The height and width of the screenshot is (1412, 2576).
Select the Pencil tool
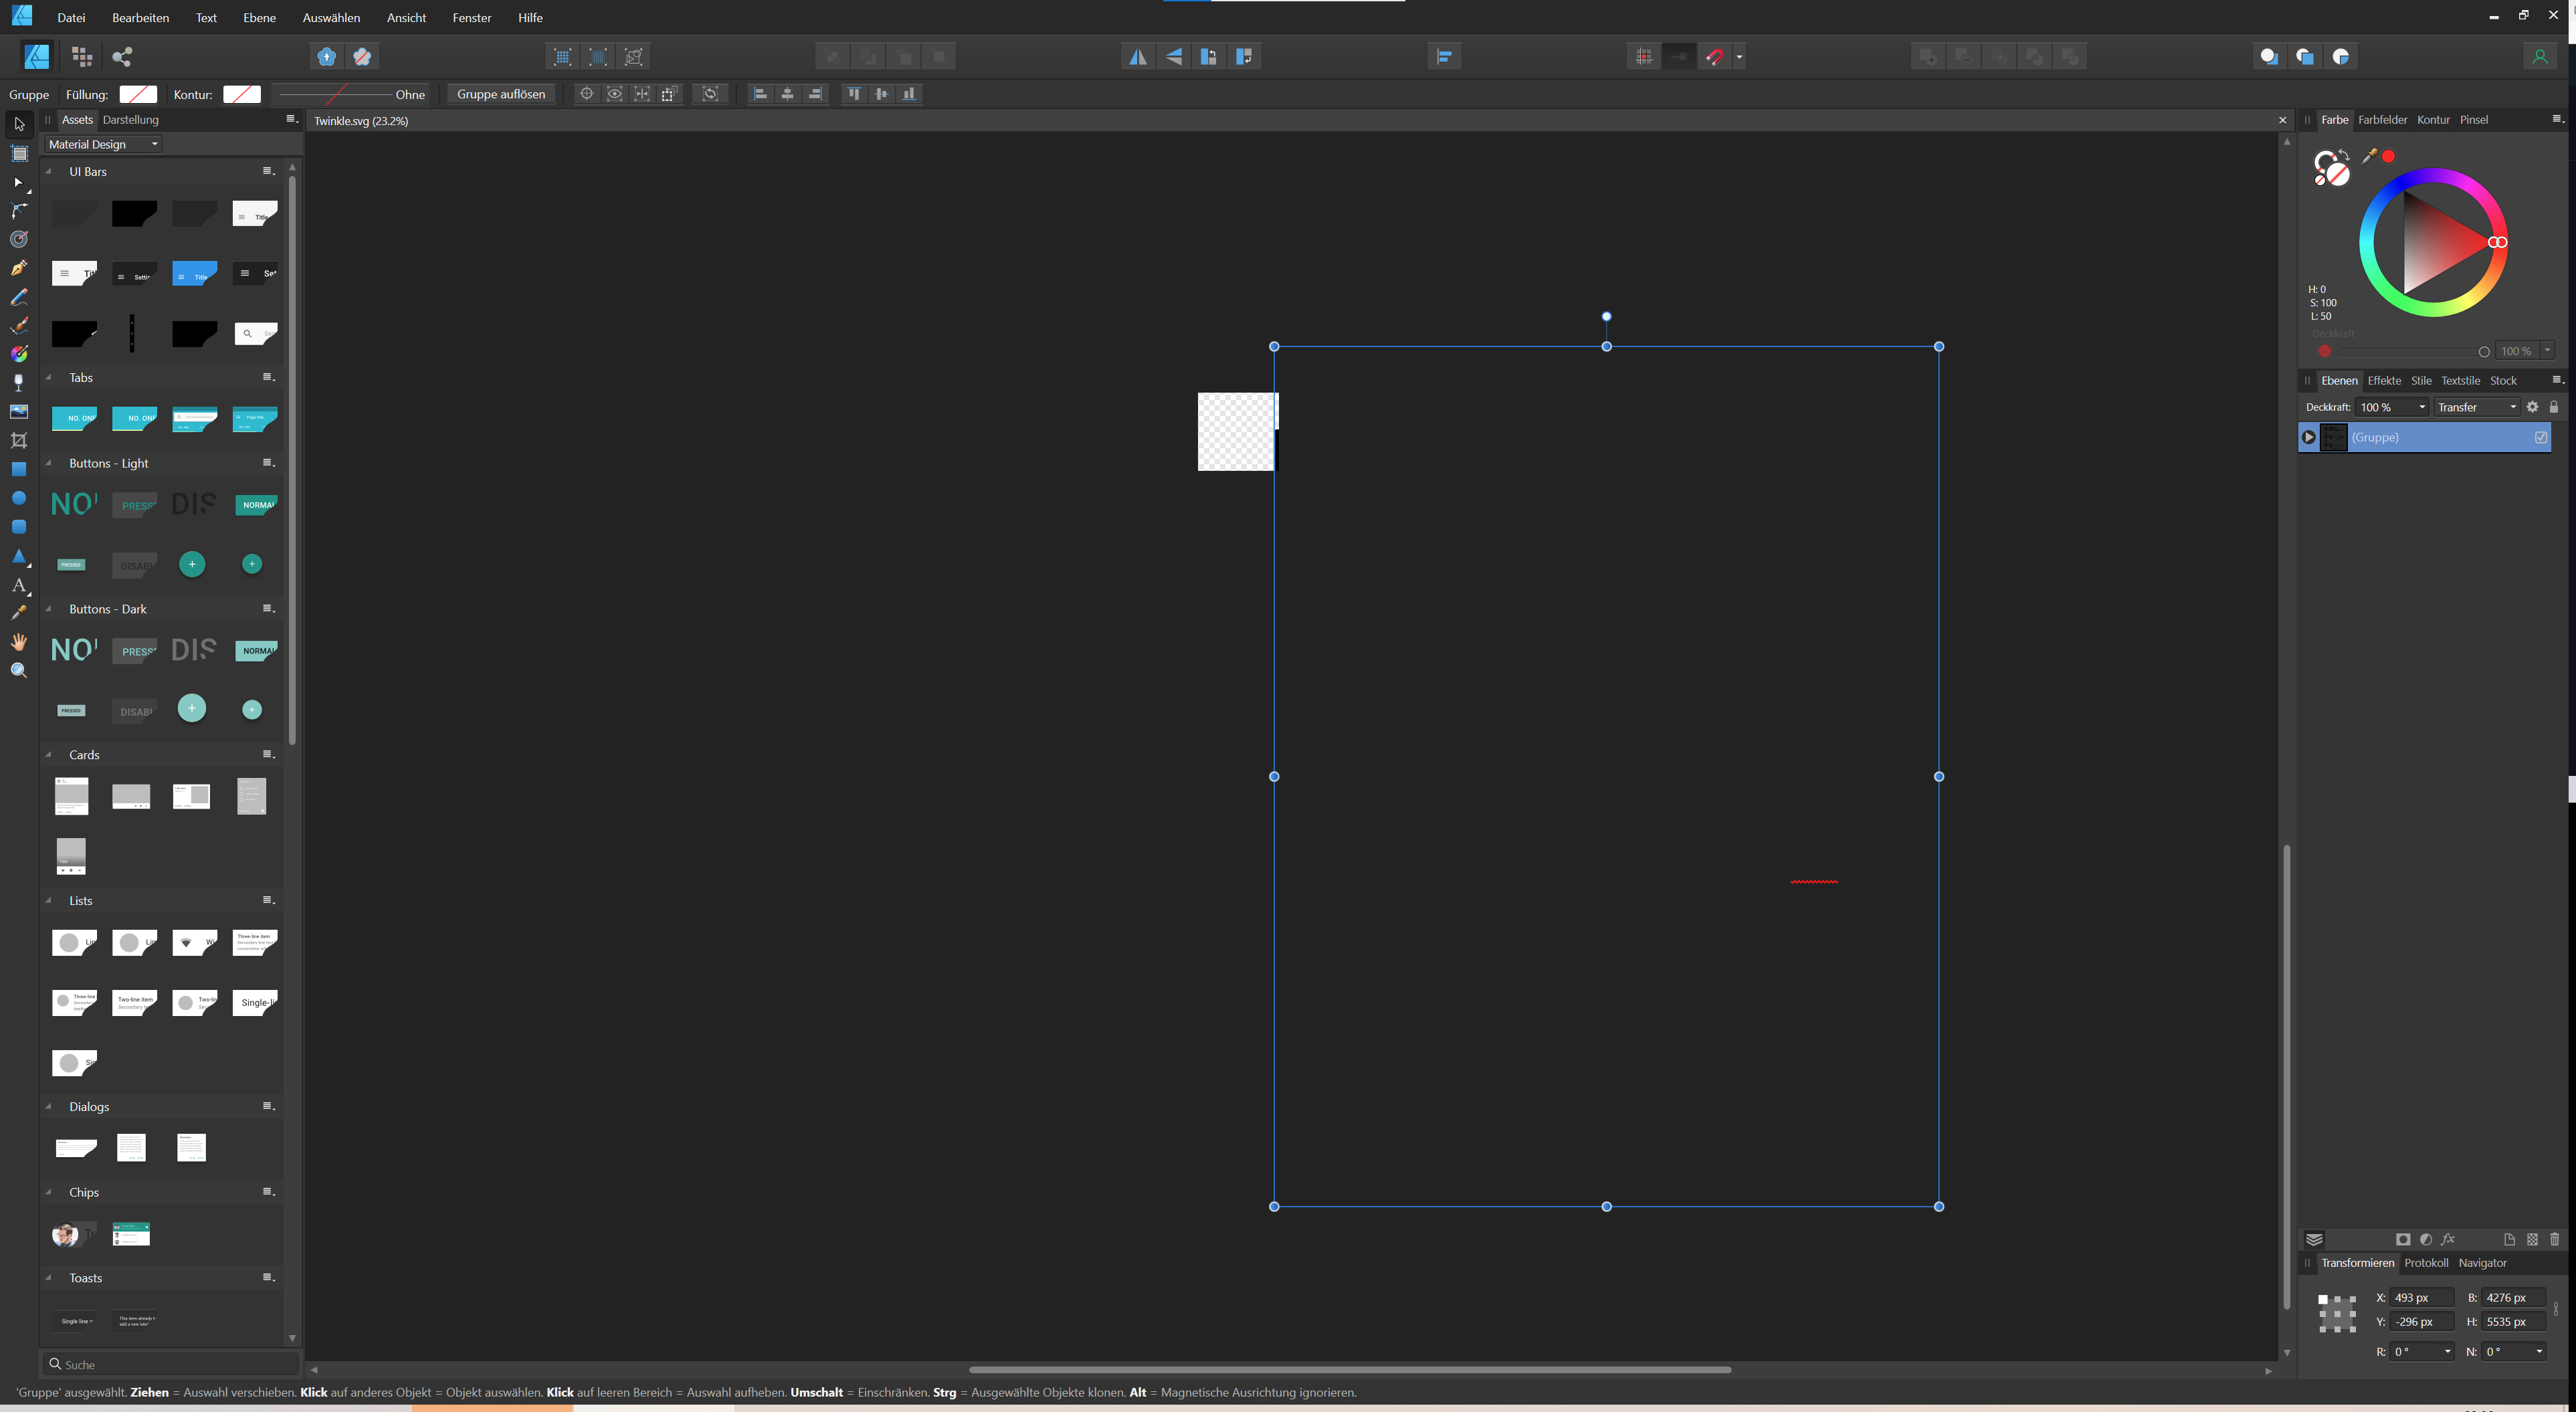(18, 296)
